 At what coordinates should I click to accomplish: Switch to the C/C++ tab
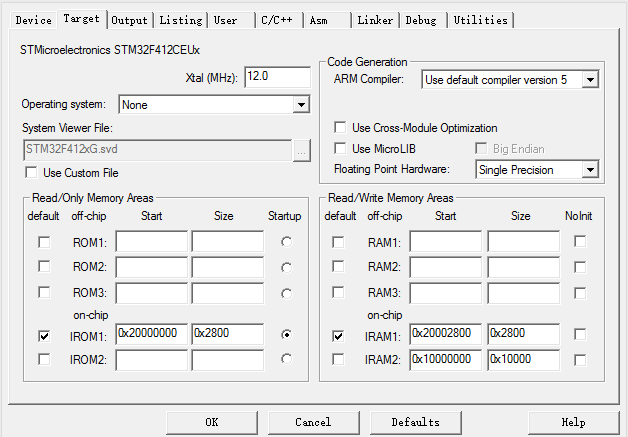pyautogui.click(x=279, y=20)
